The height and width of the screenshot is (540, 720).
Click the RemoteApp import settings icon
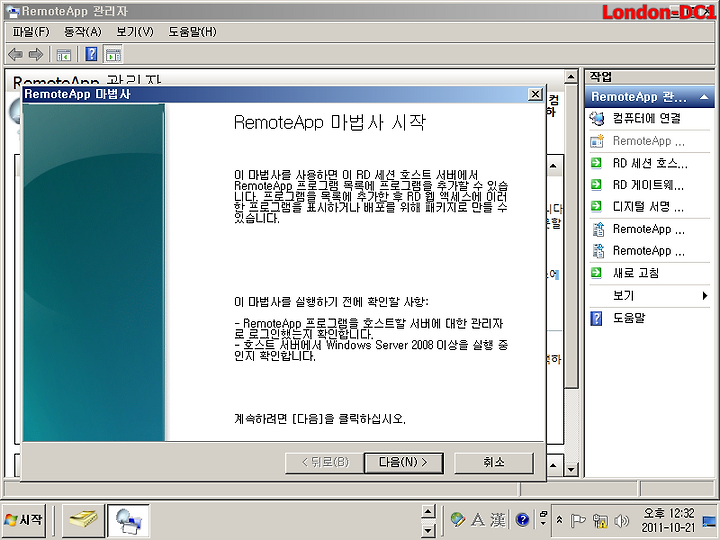click(x=598, y=251)
